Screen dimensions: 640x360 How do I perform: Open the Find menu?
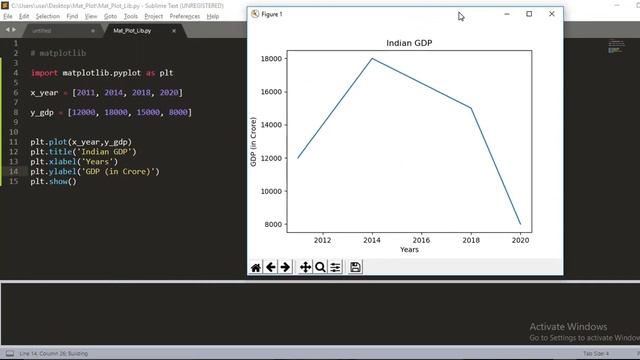72,16
